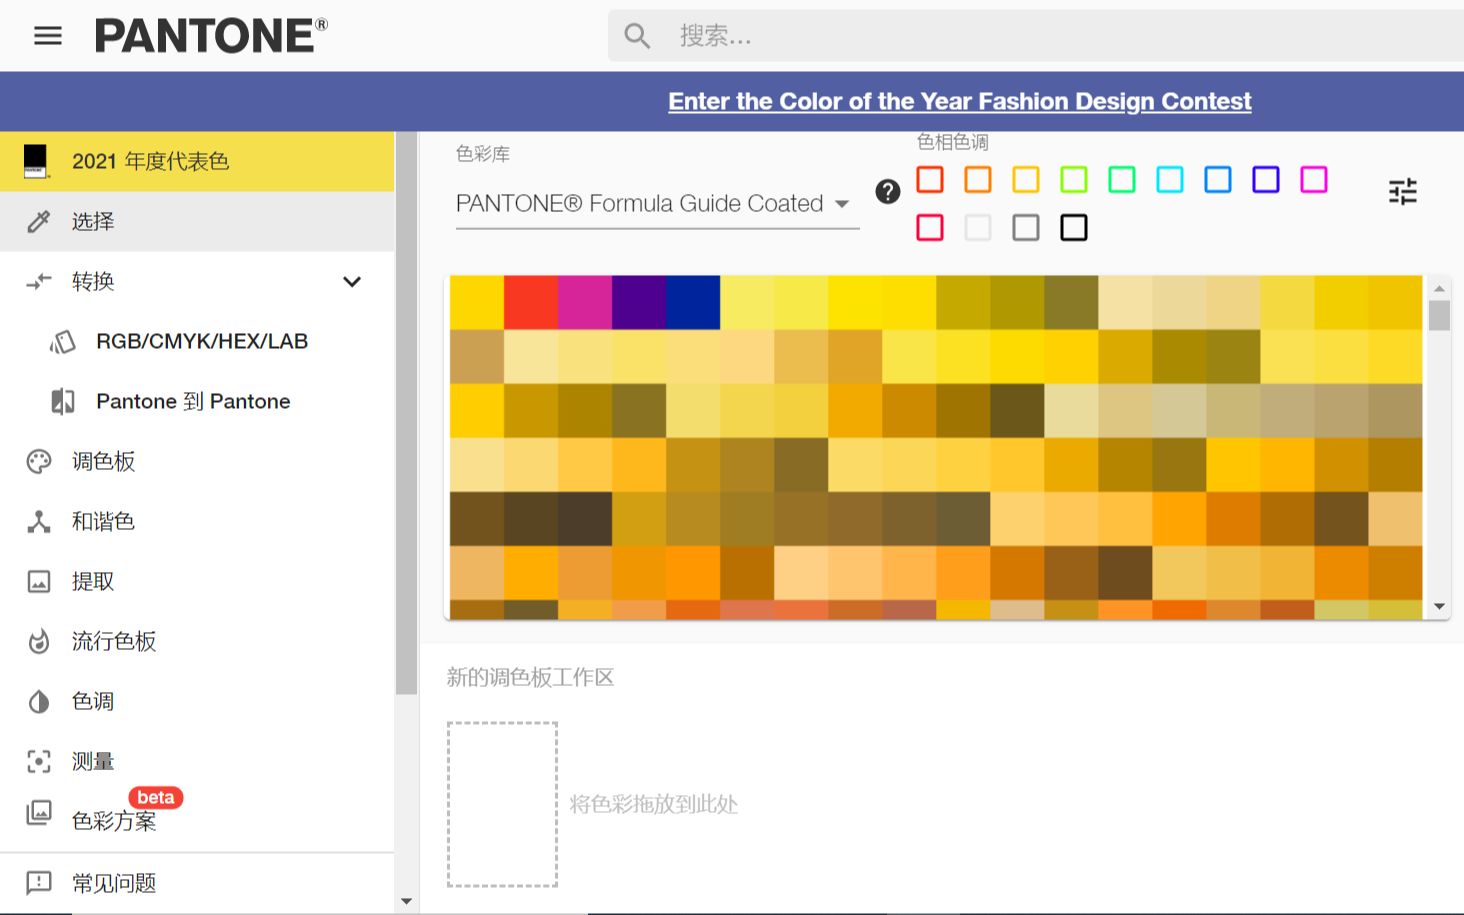
Task: Open the Color of the Year Fashion Design Contest link
Action: click(x=959, y=101)
